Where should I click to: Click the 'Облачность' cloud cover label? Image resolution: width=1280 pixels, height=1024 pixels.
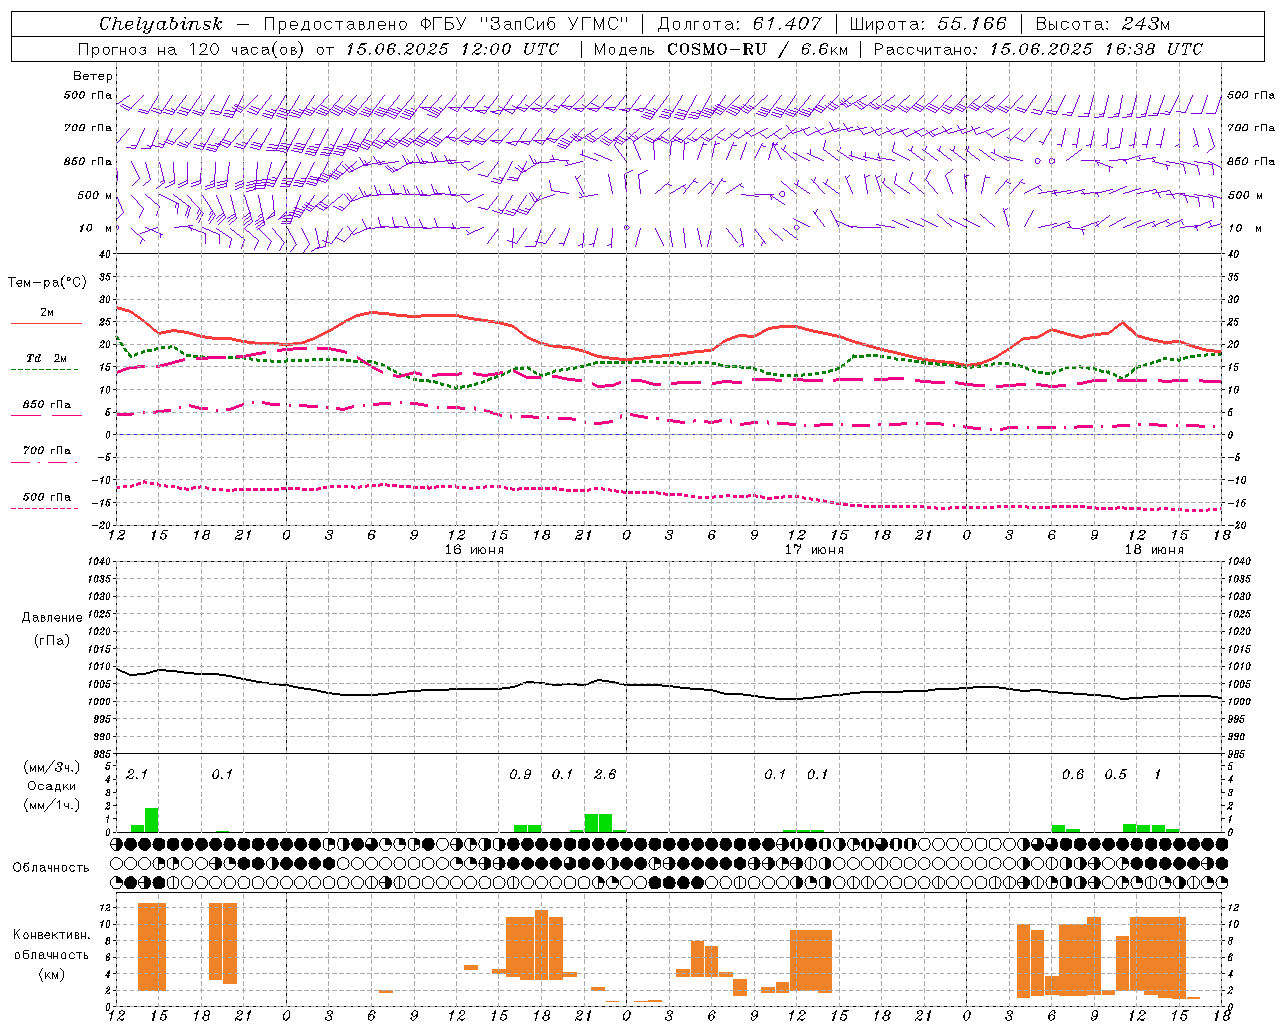tap(51, 867)
